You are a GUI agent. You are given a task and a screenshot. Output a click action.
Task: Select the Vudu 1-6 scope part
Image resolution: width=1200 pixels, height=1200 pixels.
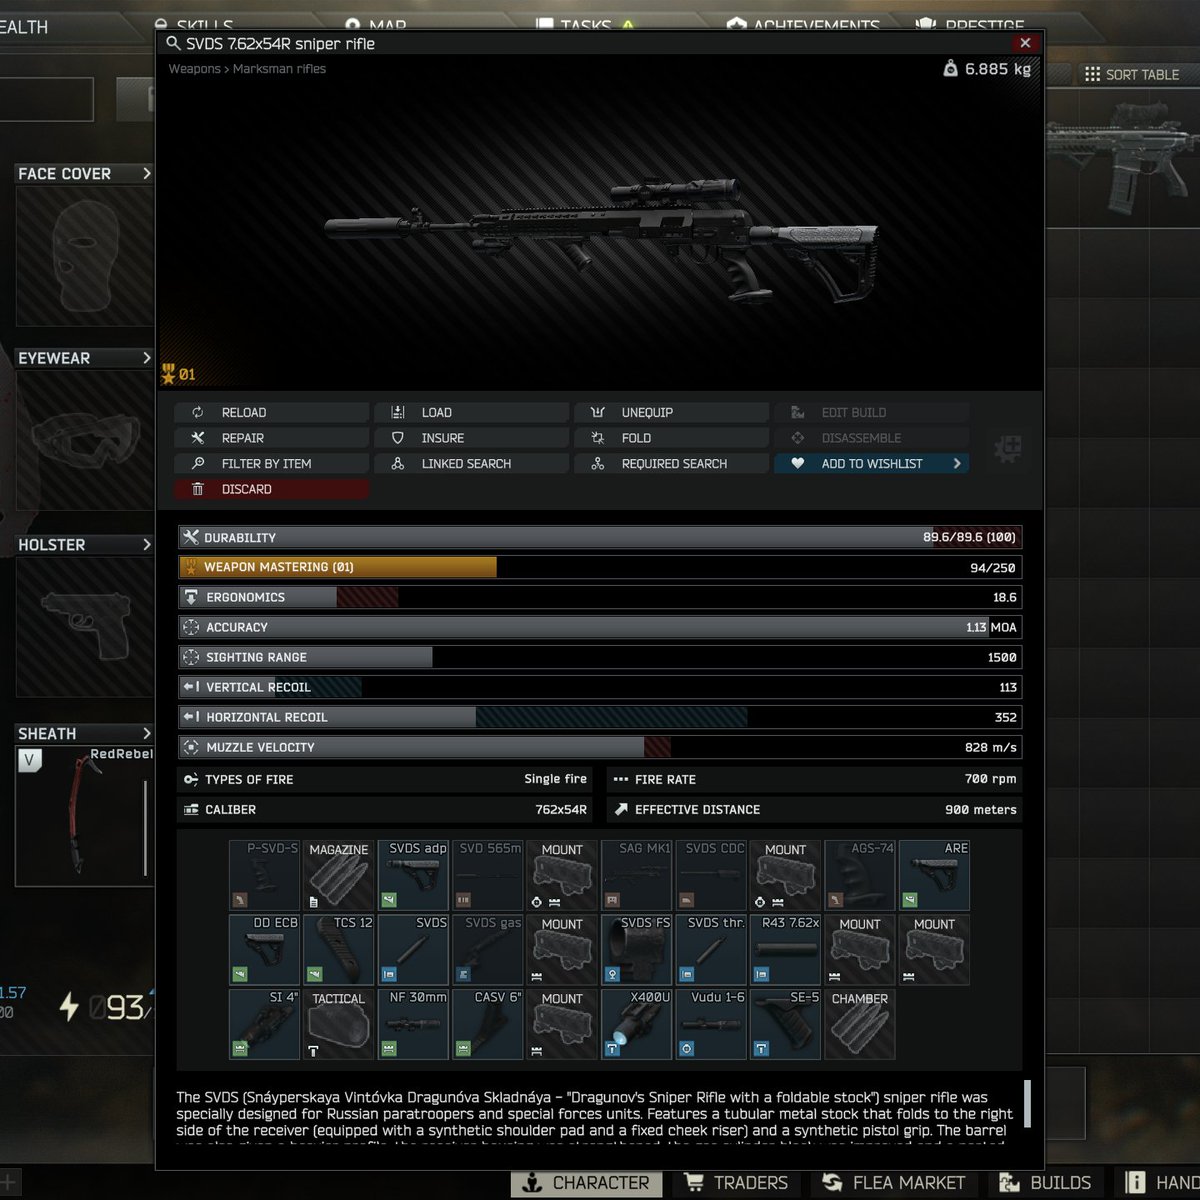click(711, 1024)
